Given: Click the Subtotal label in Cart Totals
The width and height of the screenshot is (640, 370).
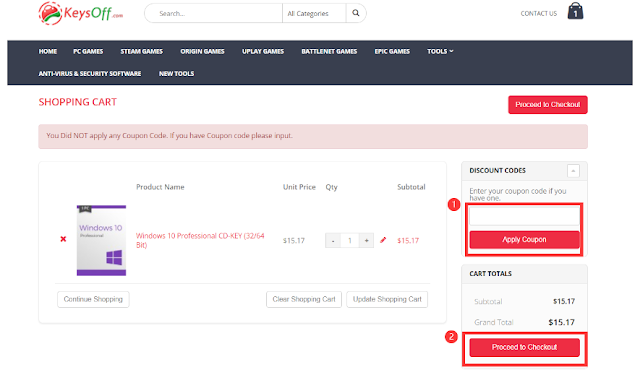Looking at the screenshot, I should coord(488,302).
